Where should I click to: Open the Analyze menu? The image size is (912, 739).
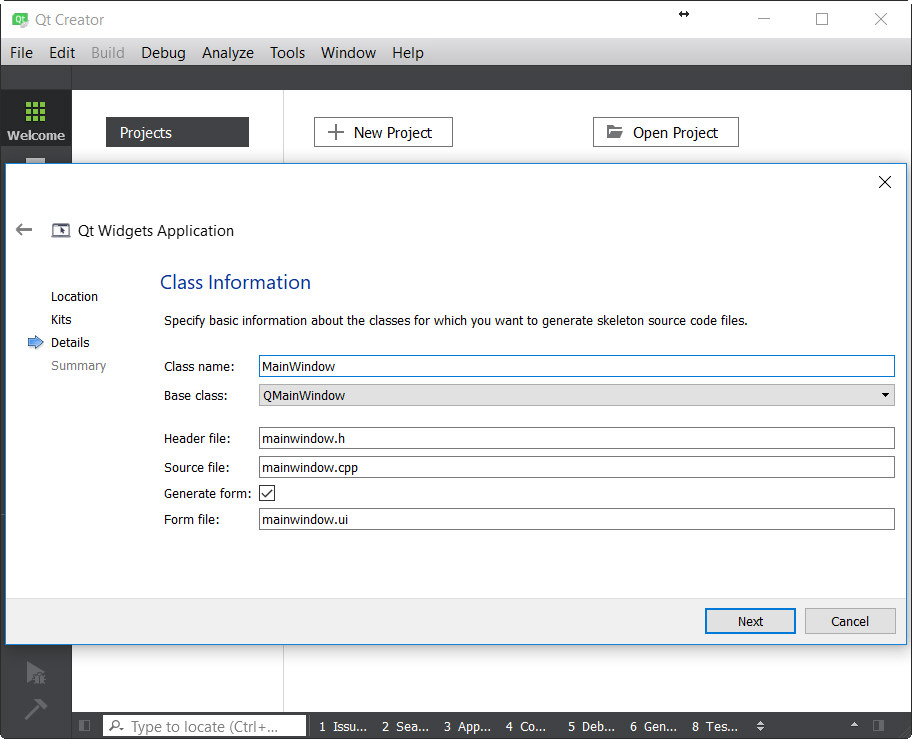pos(227,53)
